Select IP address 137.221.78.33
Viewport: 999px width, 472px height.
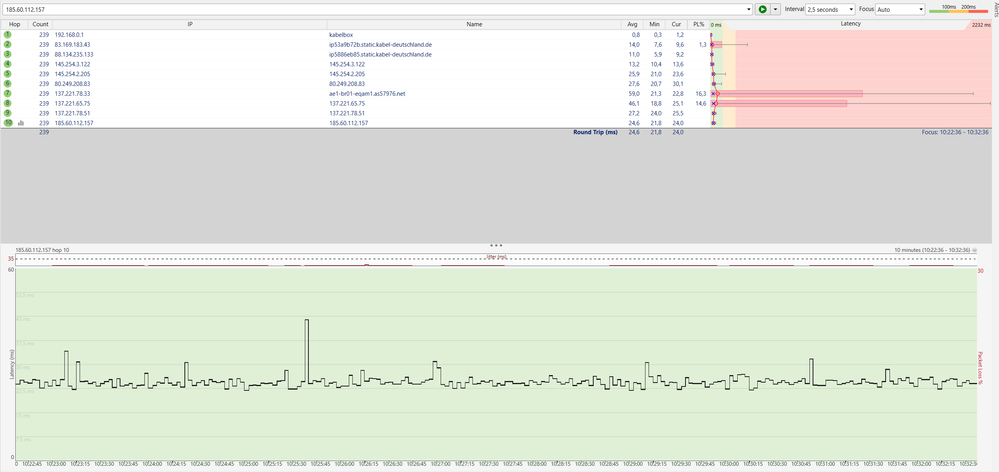click(x=73, y=93)
